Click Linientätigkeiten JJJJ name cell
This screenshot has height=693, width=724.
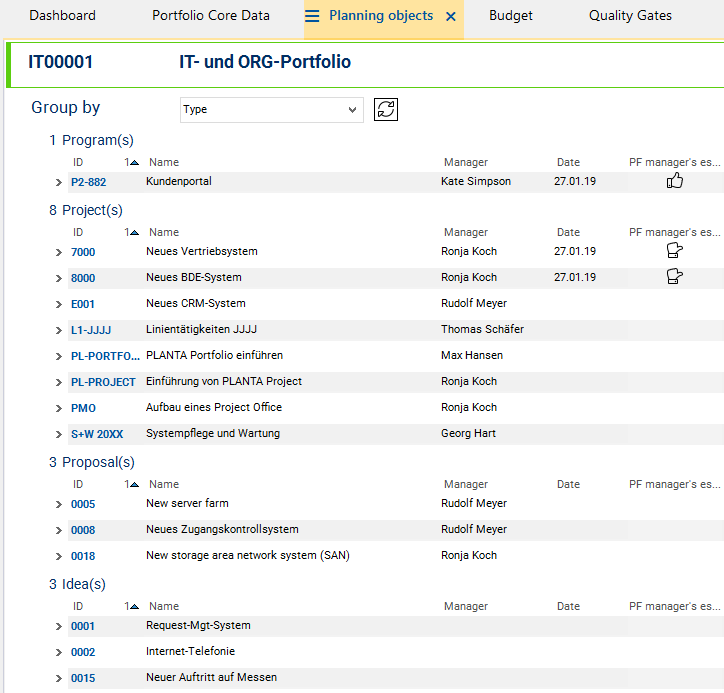point(201,329)
